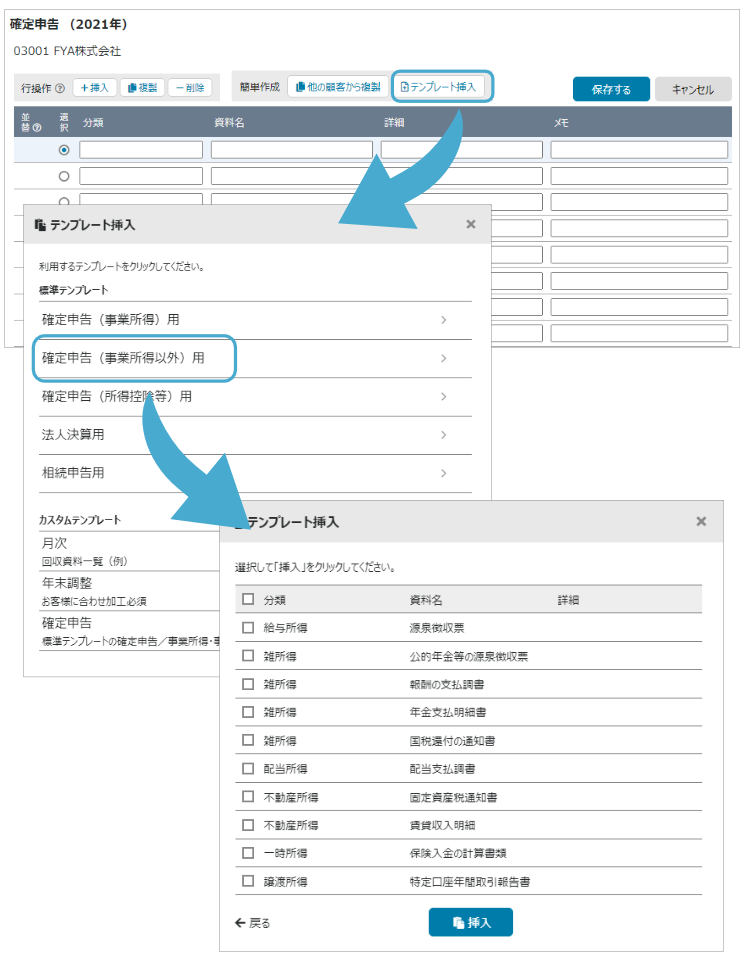The height and width of the screenshot is (964, 750).
Task: Toggle the select-all checkbox in header
Action: pos(248,600)
